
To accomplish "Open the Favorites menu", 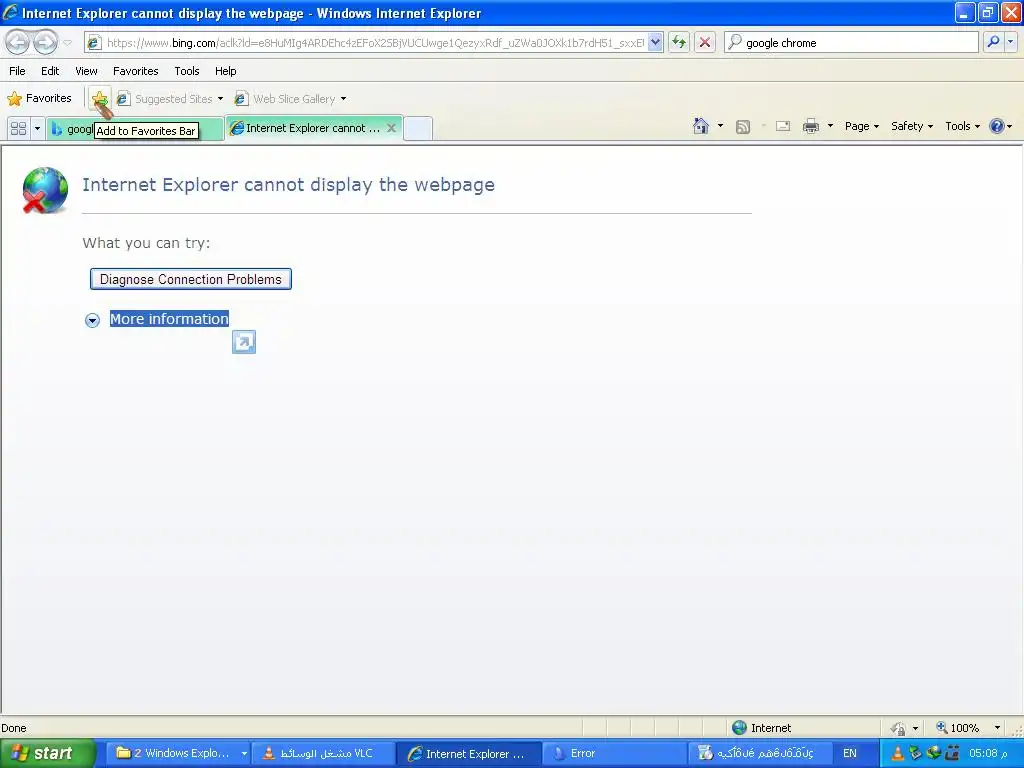I will coord(135,71).
